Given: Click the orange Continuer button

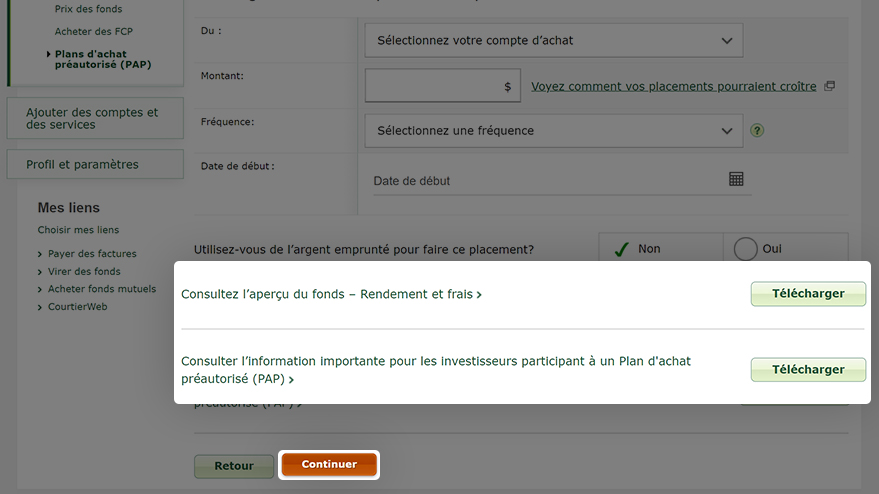Looking at the screenshot, I should pyautogui.click(x=329, y=464).
